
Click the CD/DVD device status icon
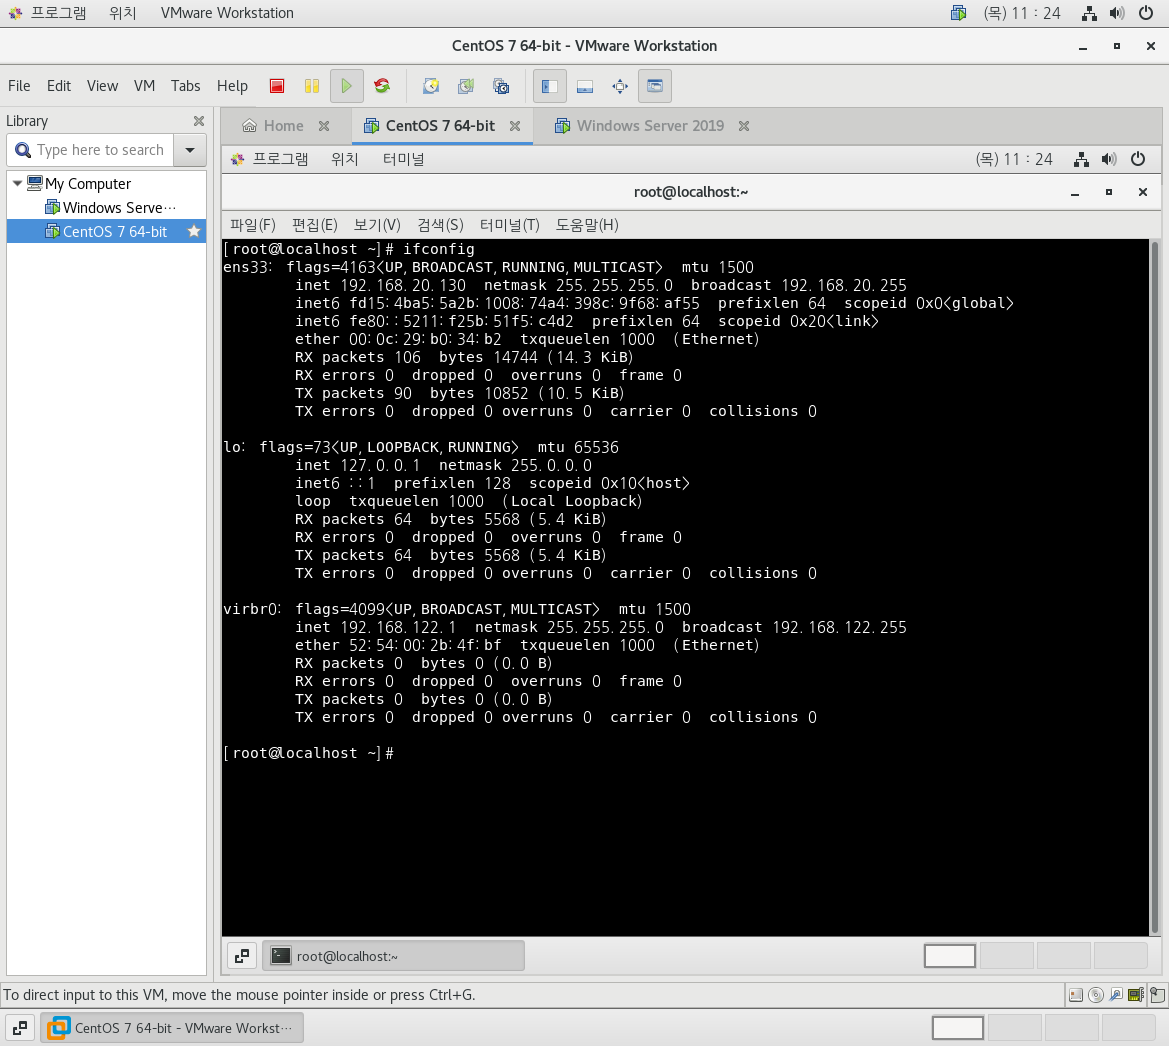tap(1096, 995)
